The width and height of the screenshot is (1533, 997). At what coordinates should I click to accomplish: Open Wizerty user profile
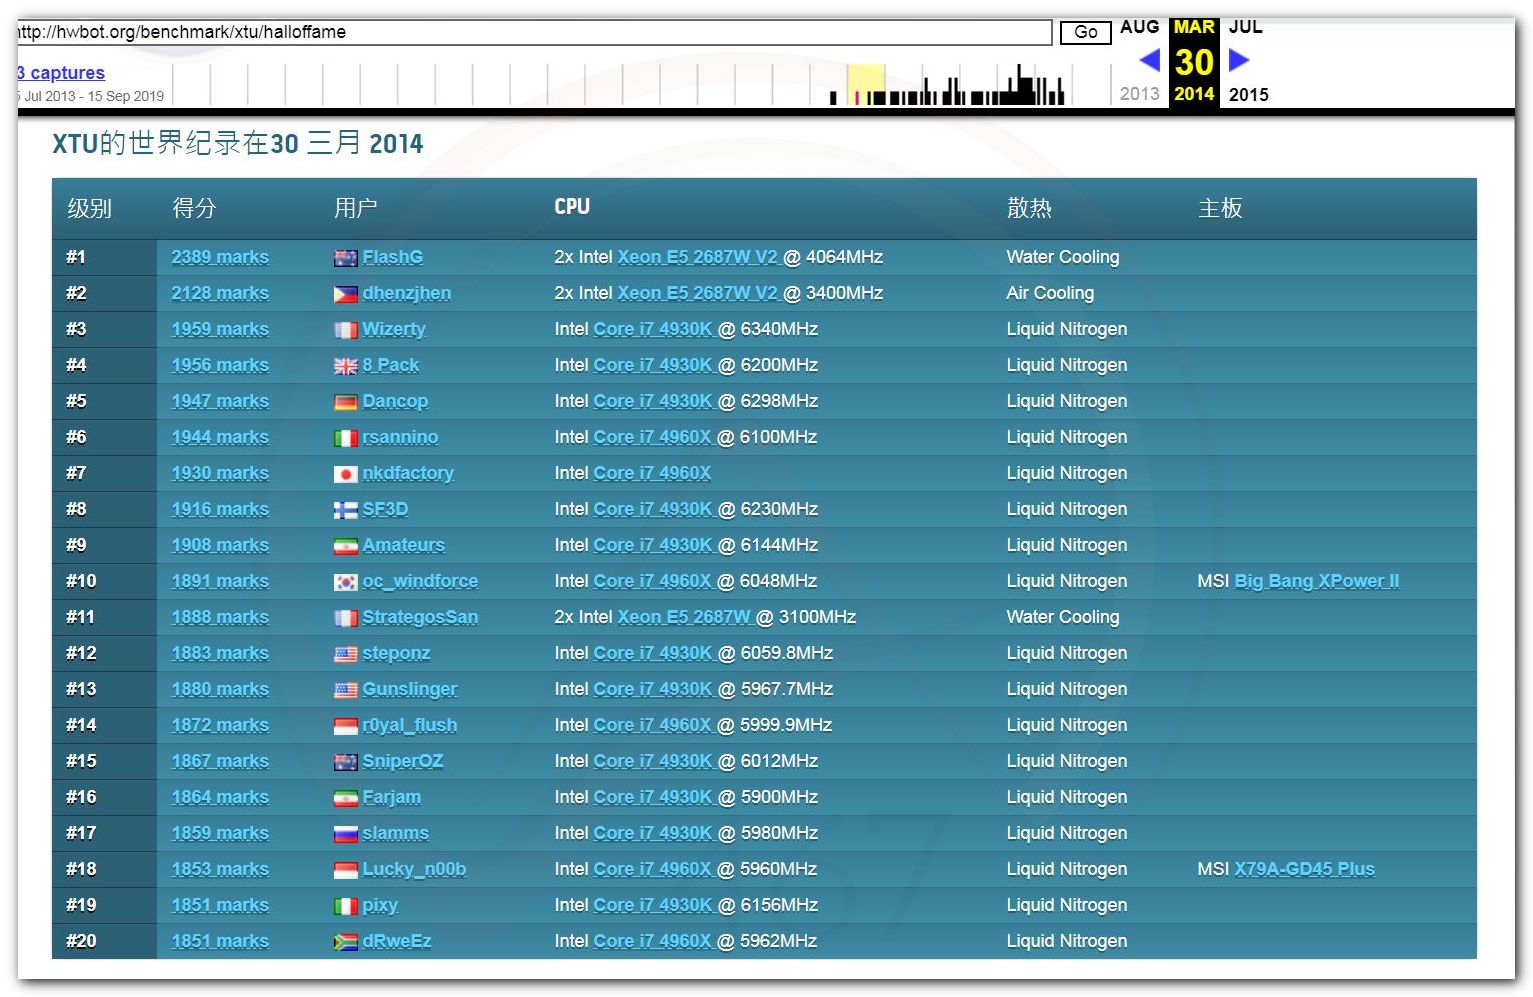(x=393, y=329)
